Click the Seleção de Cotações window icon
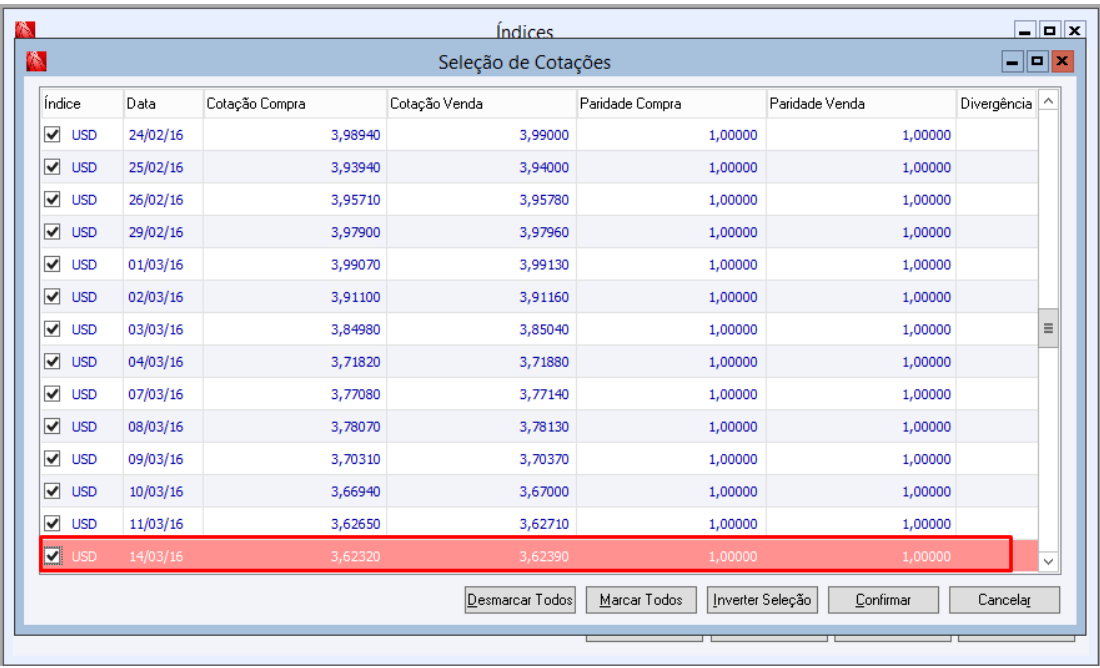Image resolution: width=1100 pixels, height=668 pixels. [36, 62]
